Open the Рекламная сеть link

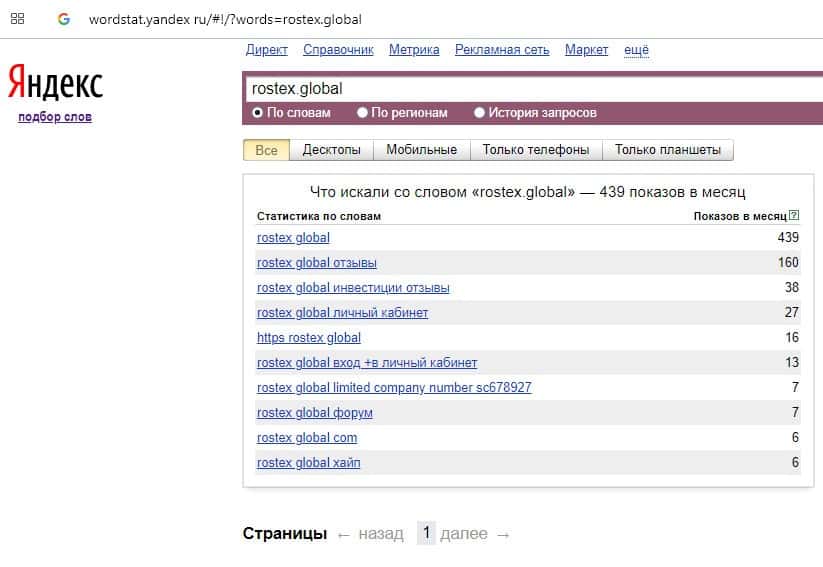pyautogui.click(x=502, y=50)
